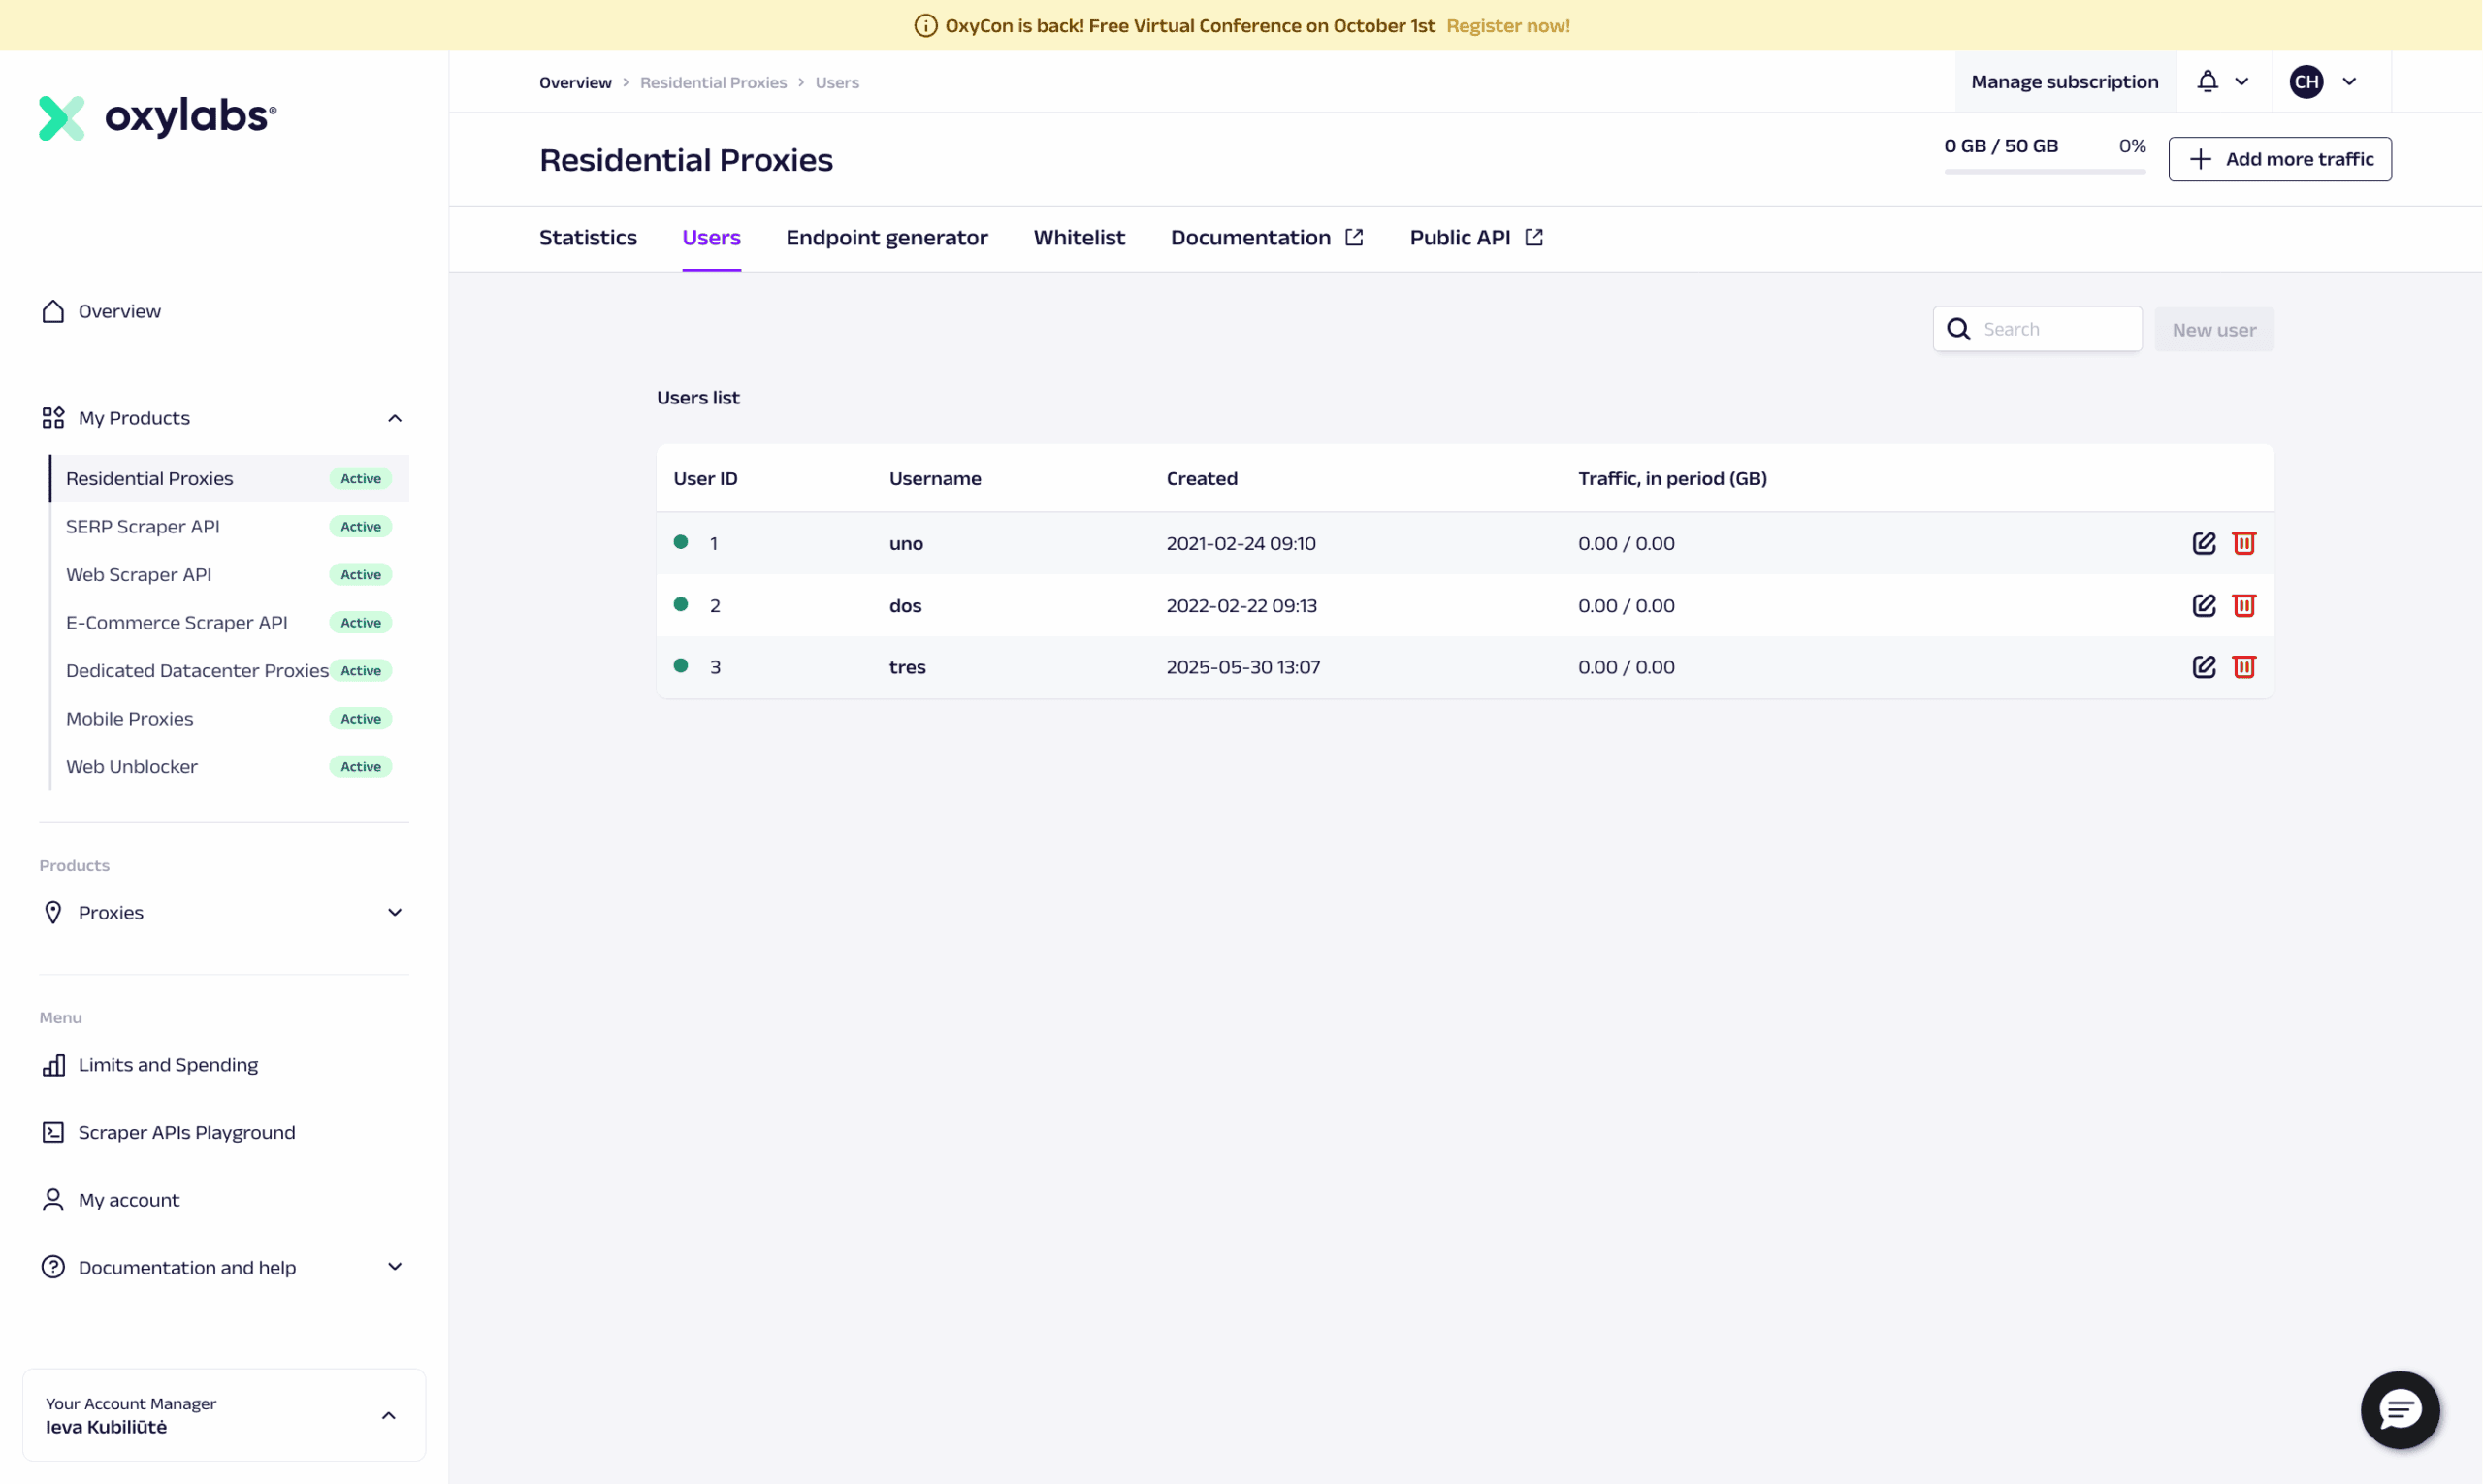
Task: Select Web Scraper API in sidebar
Action: click(x=229, y=575)
